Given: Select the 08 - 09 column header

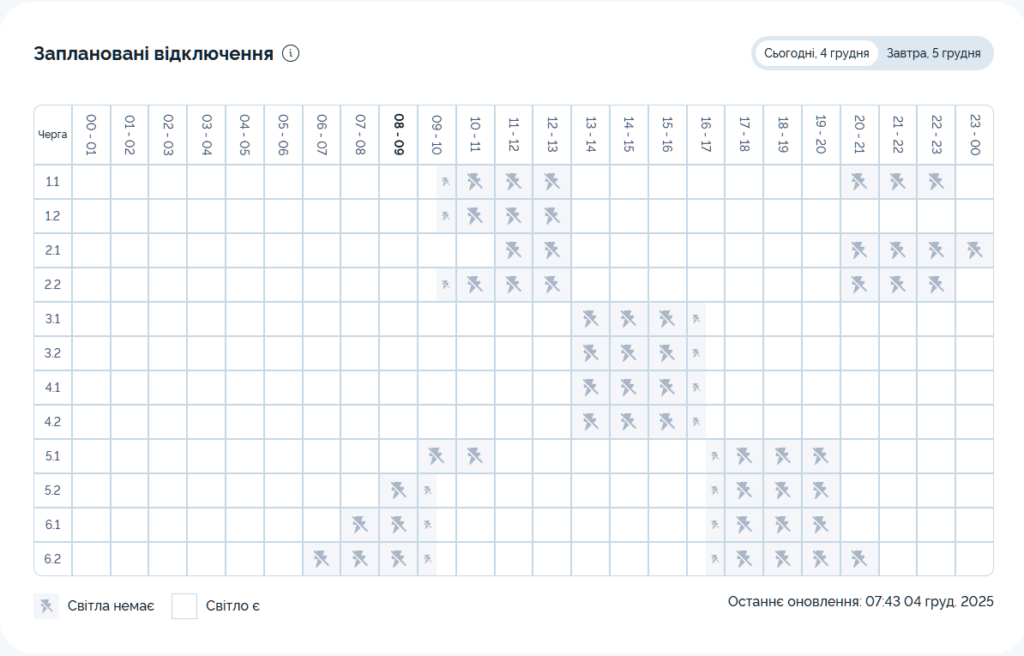Looking at the screenshot, I should (x=398, y=134).
